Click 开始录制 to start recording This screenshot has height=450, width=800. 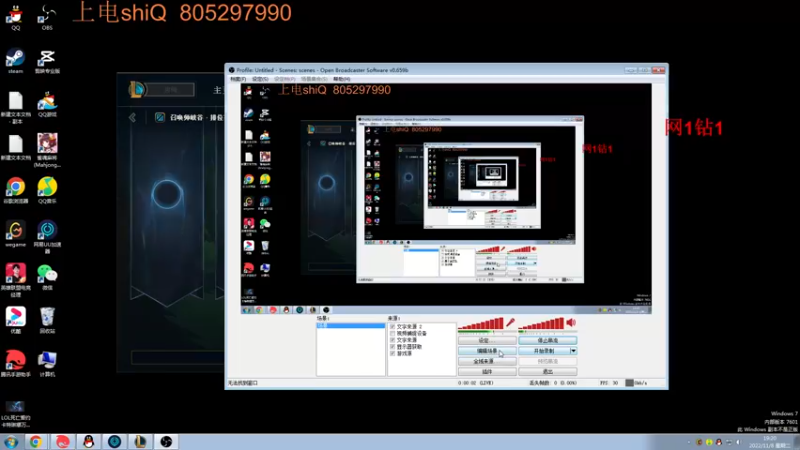[544, 351]
